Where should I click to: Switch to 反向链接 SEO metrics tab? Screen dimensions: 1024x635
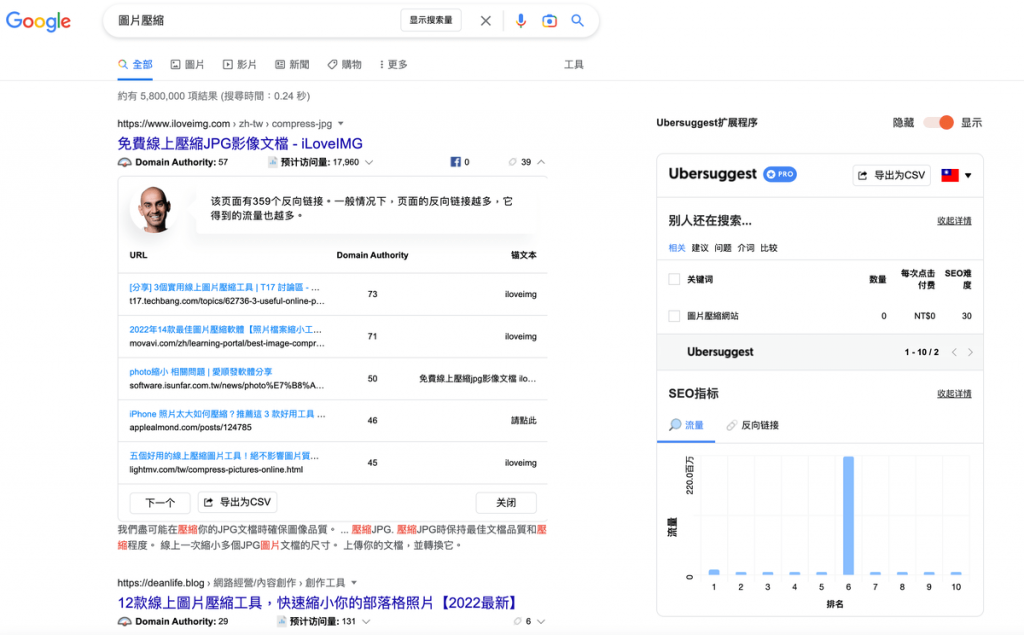pos(752,425)
